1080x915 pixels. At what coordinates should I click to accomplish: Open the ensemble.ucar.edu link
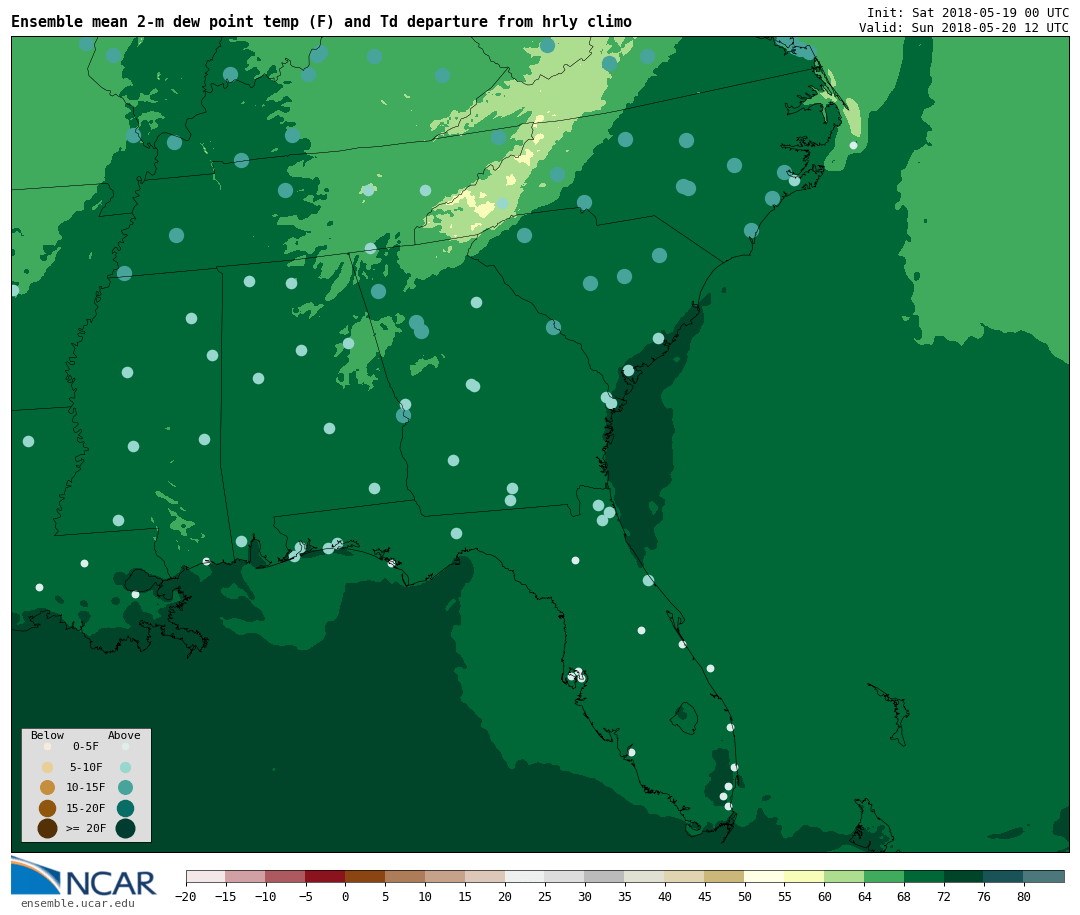tap(77, 904)
